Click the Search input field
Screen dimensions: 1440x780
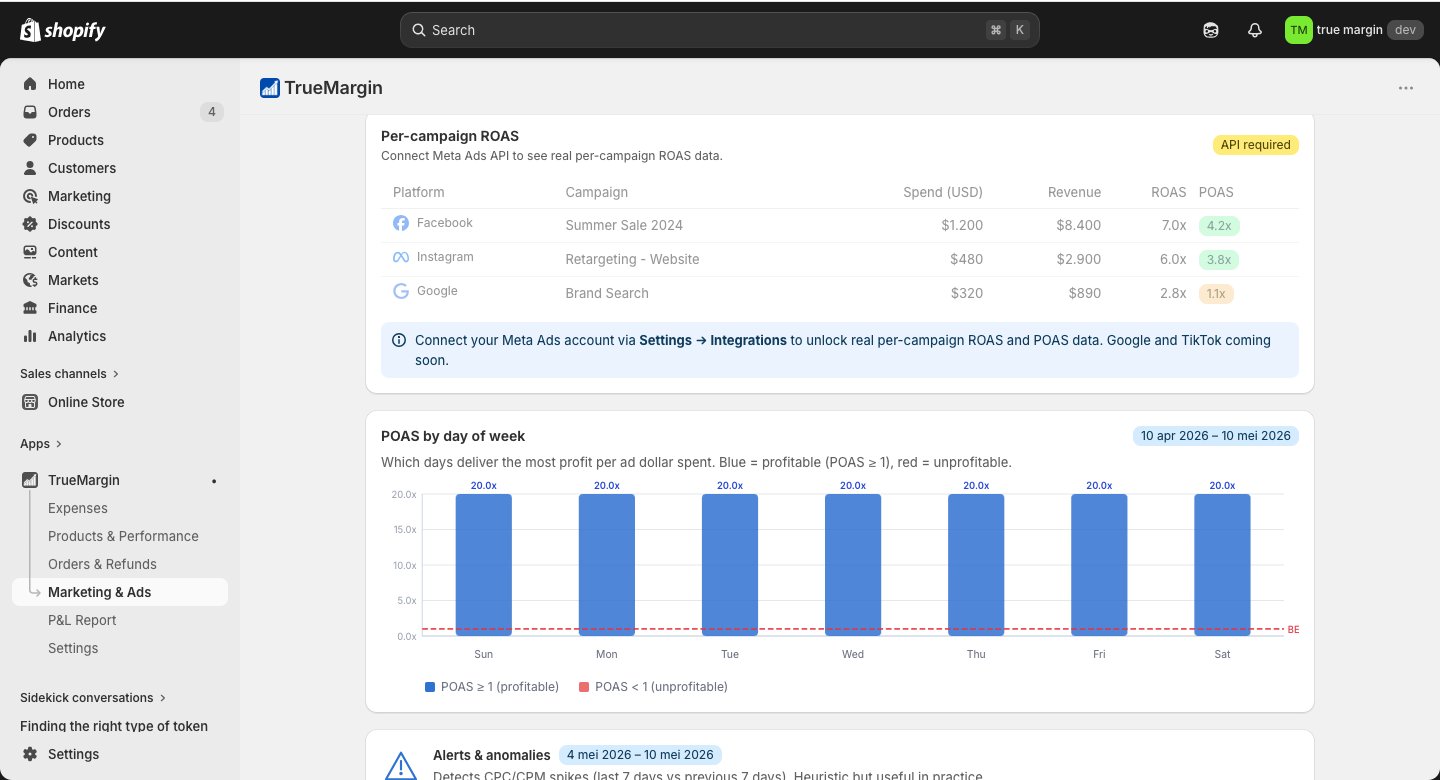click(x=720, y=30)
